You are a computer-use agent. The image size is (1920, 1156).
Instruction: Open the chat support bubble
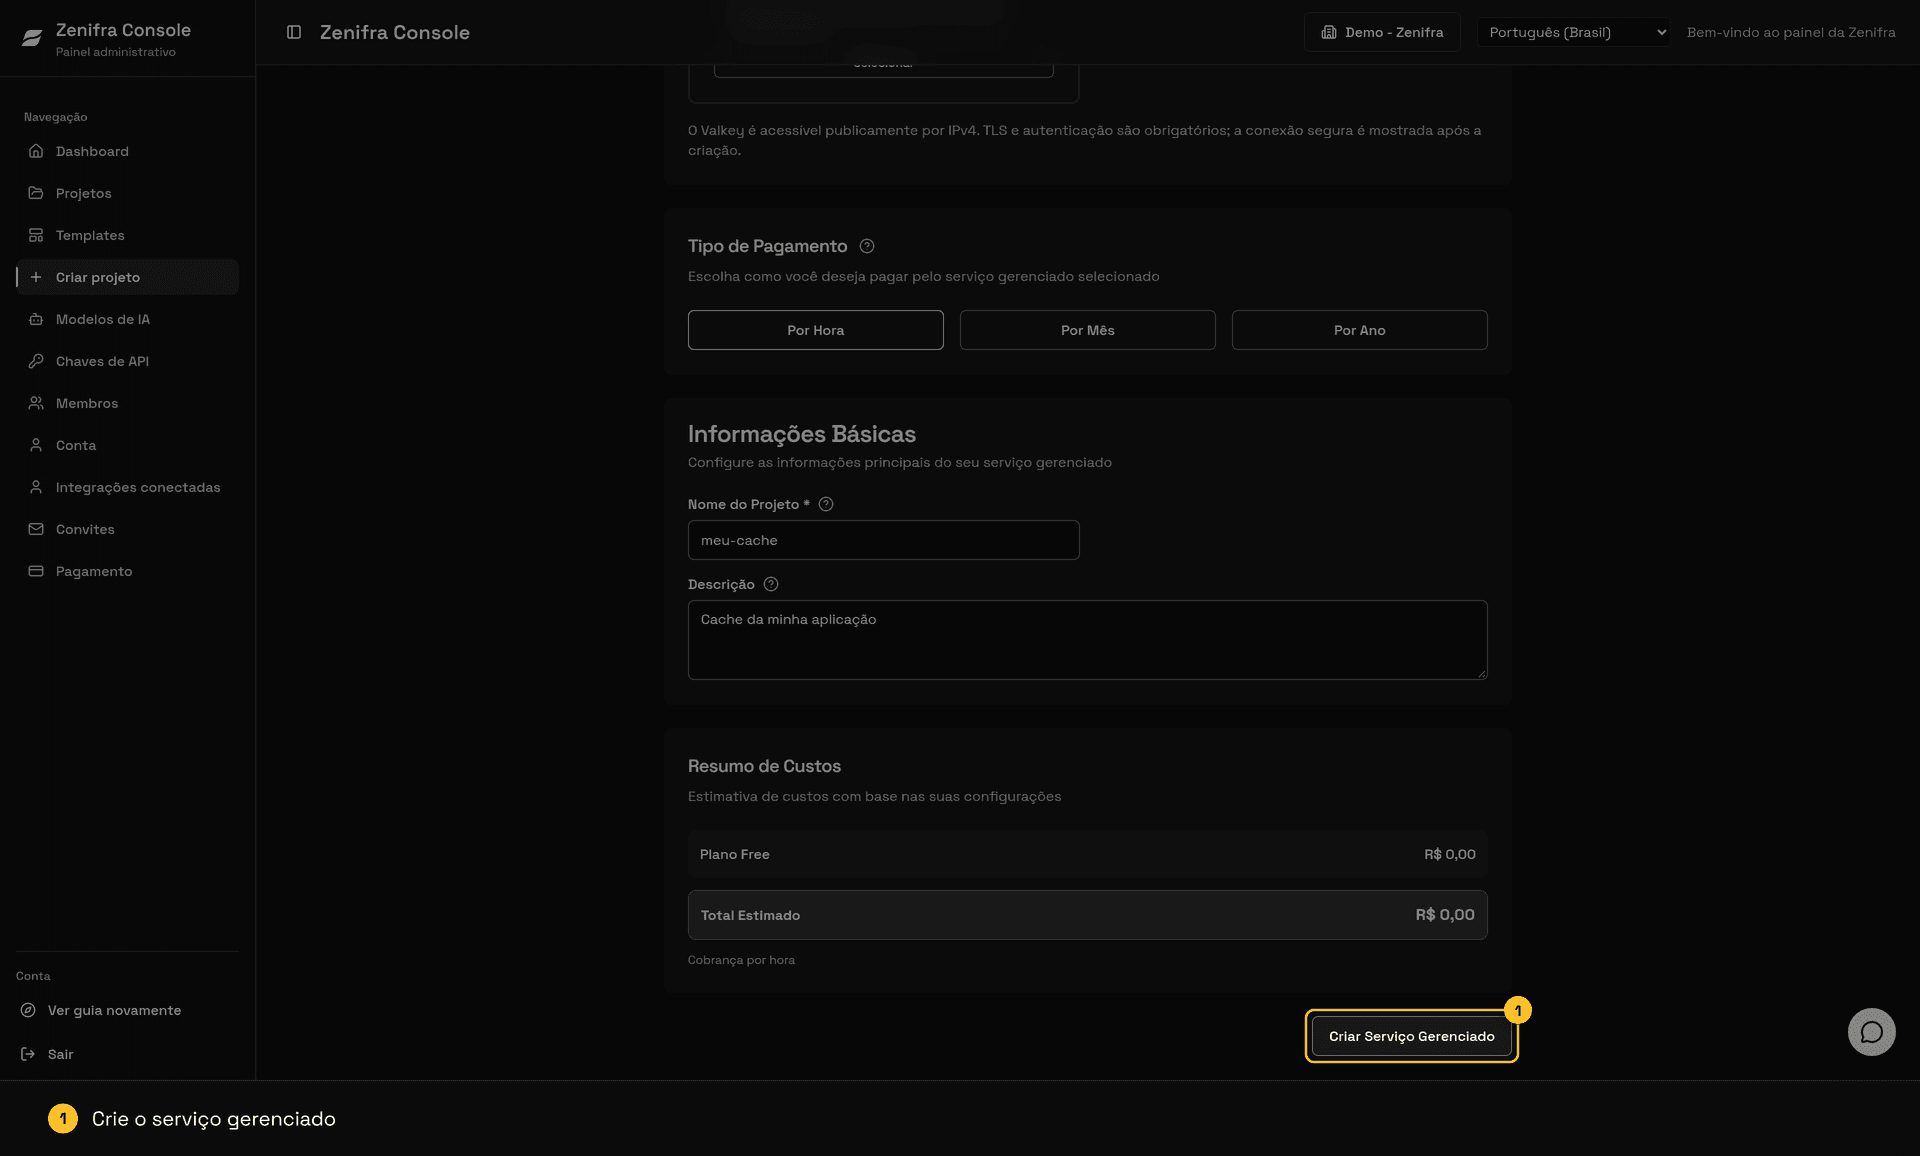coord(1871,1032)
